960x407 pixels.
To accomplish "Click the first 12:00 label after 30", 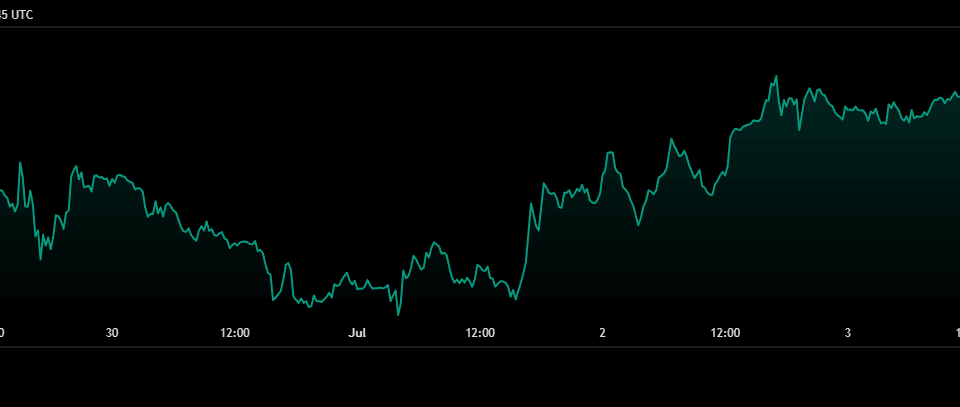I will (235, 333).
